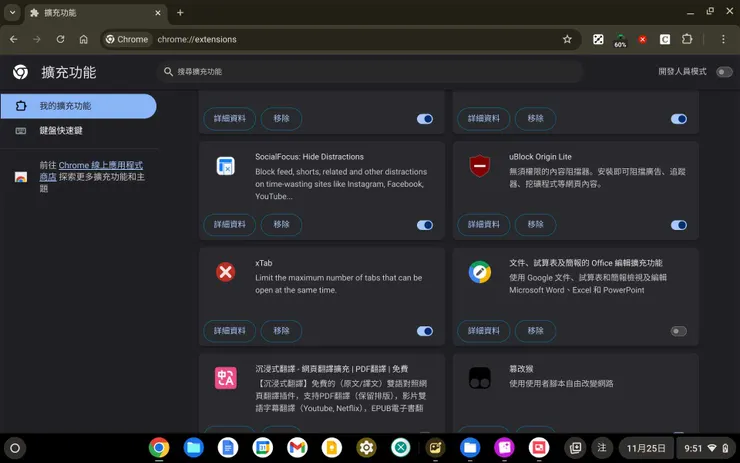
Task: Turn off the xTab extension toggle
Action: point(425,331)
